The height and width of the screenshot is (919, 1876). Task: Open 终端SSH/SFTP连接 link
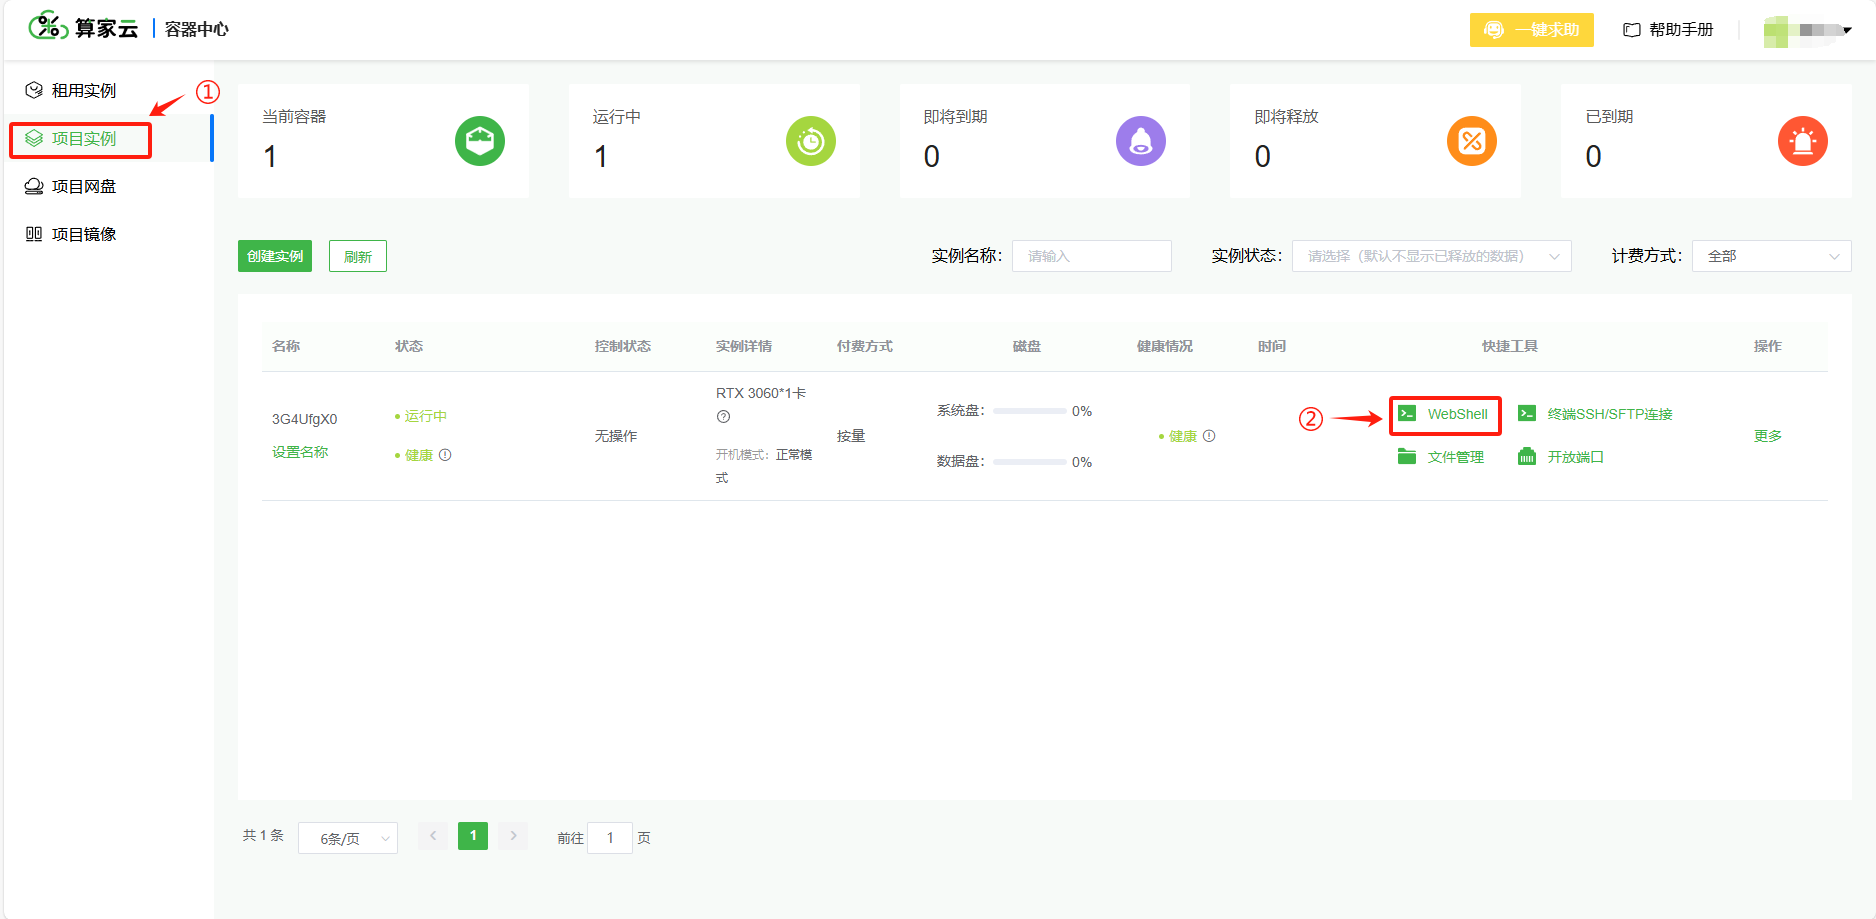click(1610, 414)
